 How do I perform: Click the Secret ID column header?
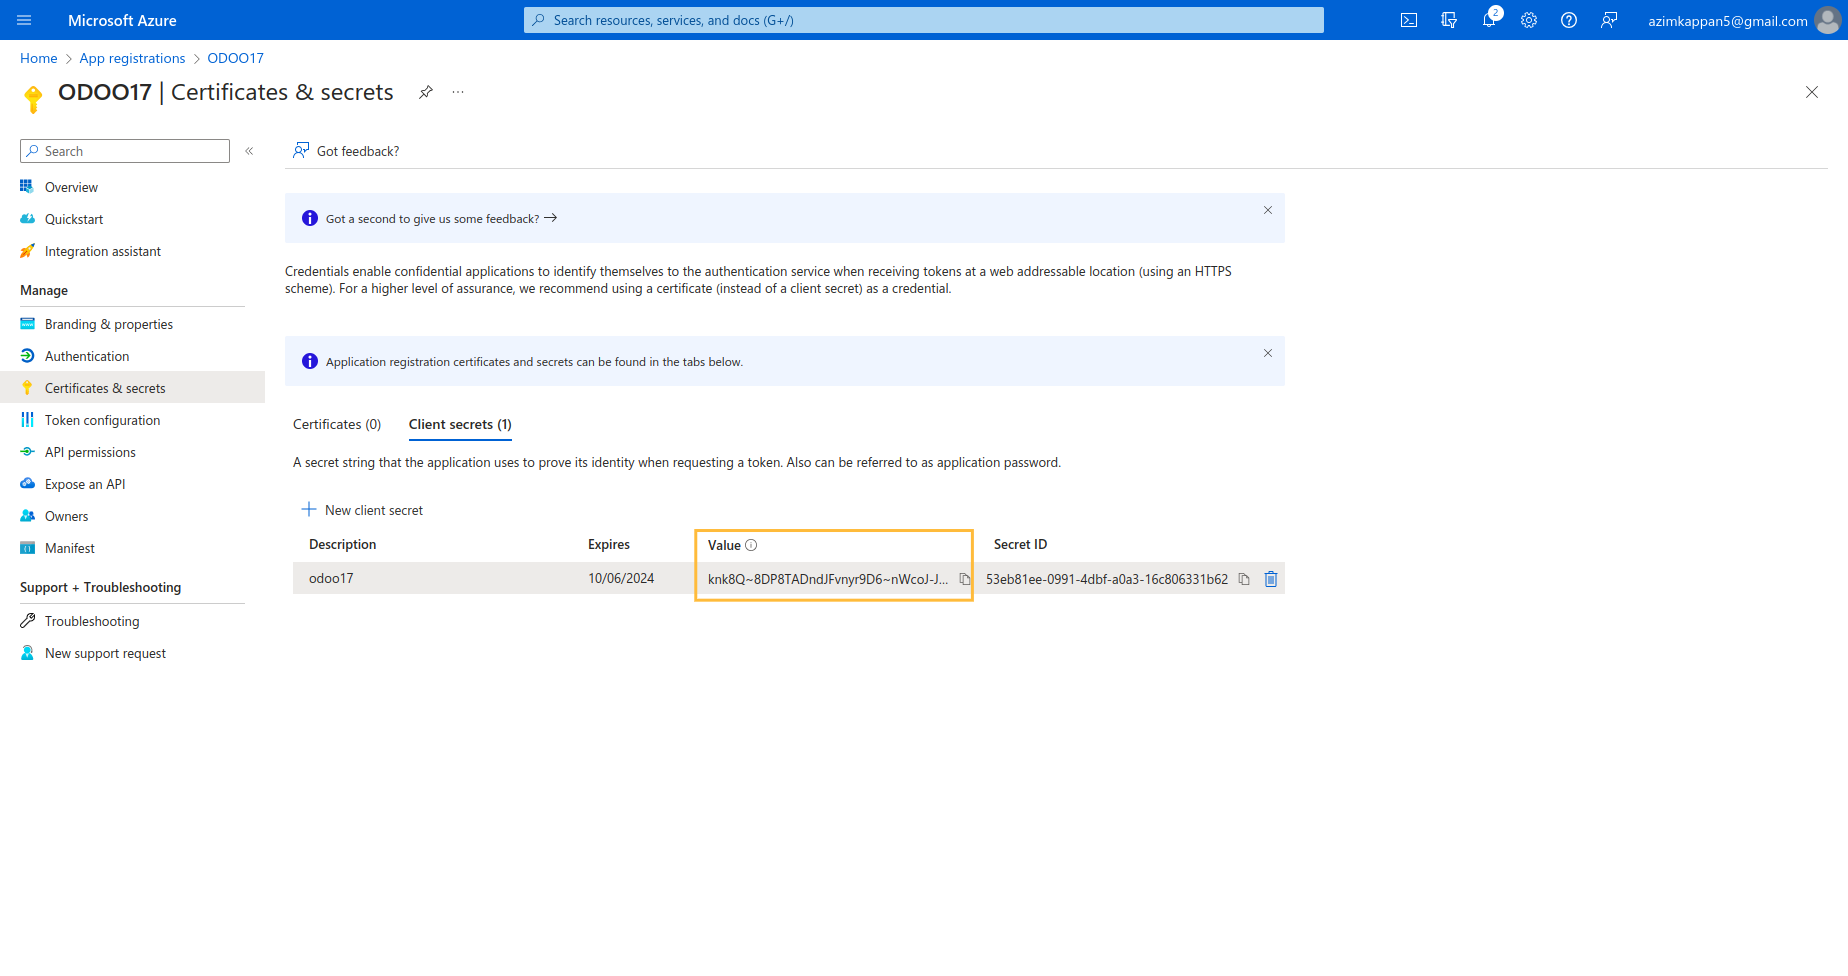coord(1020,544)
